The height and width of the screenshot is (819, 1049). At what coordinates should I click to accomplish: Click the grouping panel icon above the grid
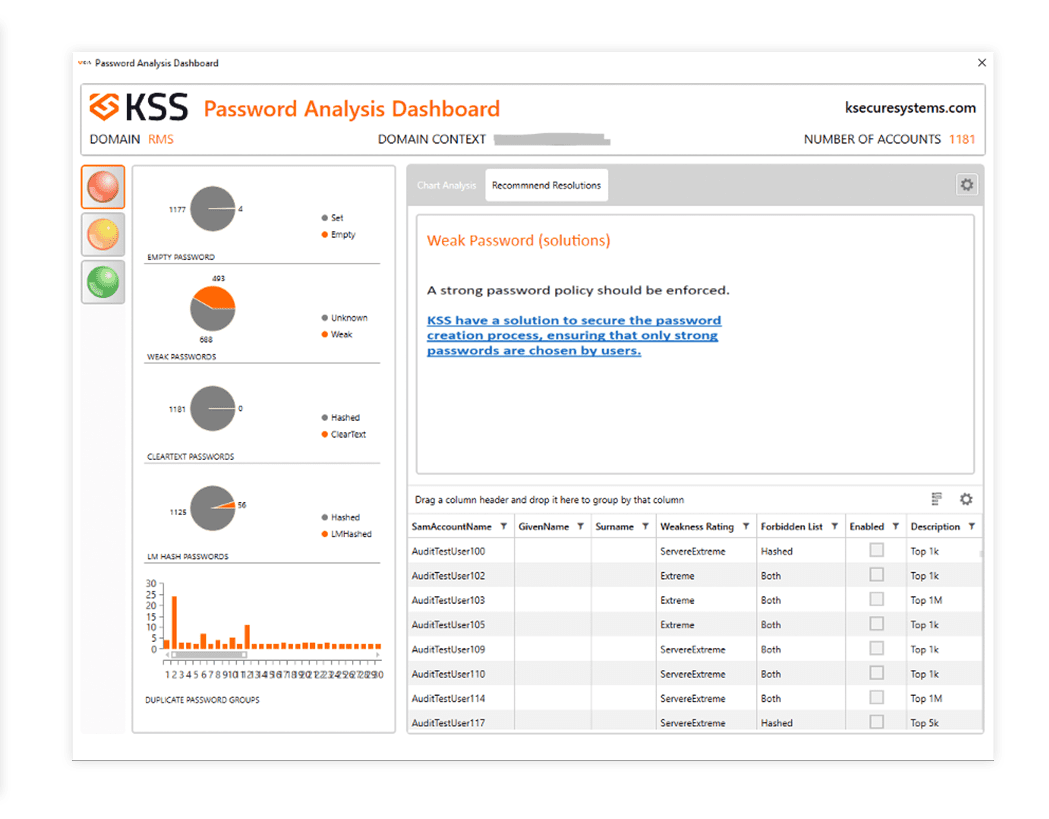click(937, 499)
